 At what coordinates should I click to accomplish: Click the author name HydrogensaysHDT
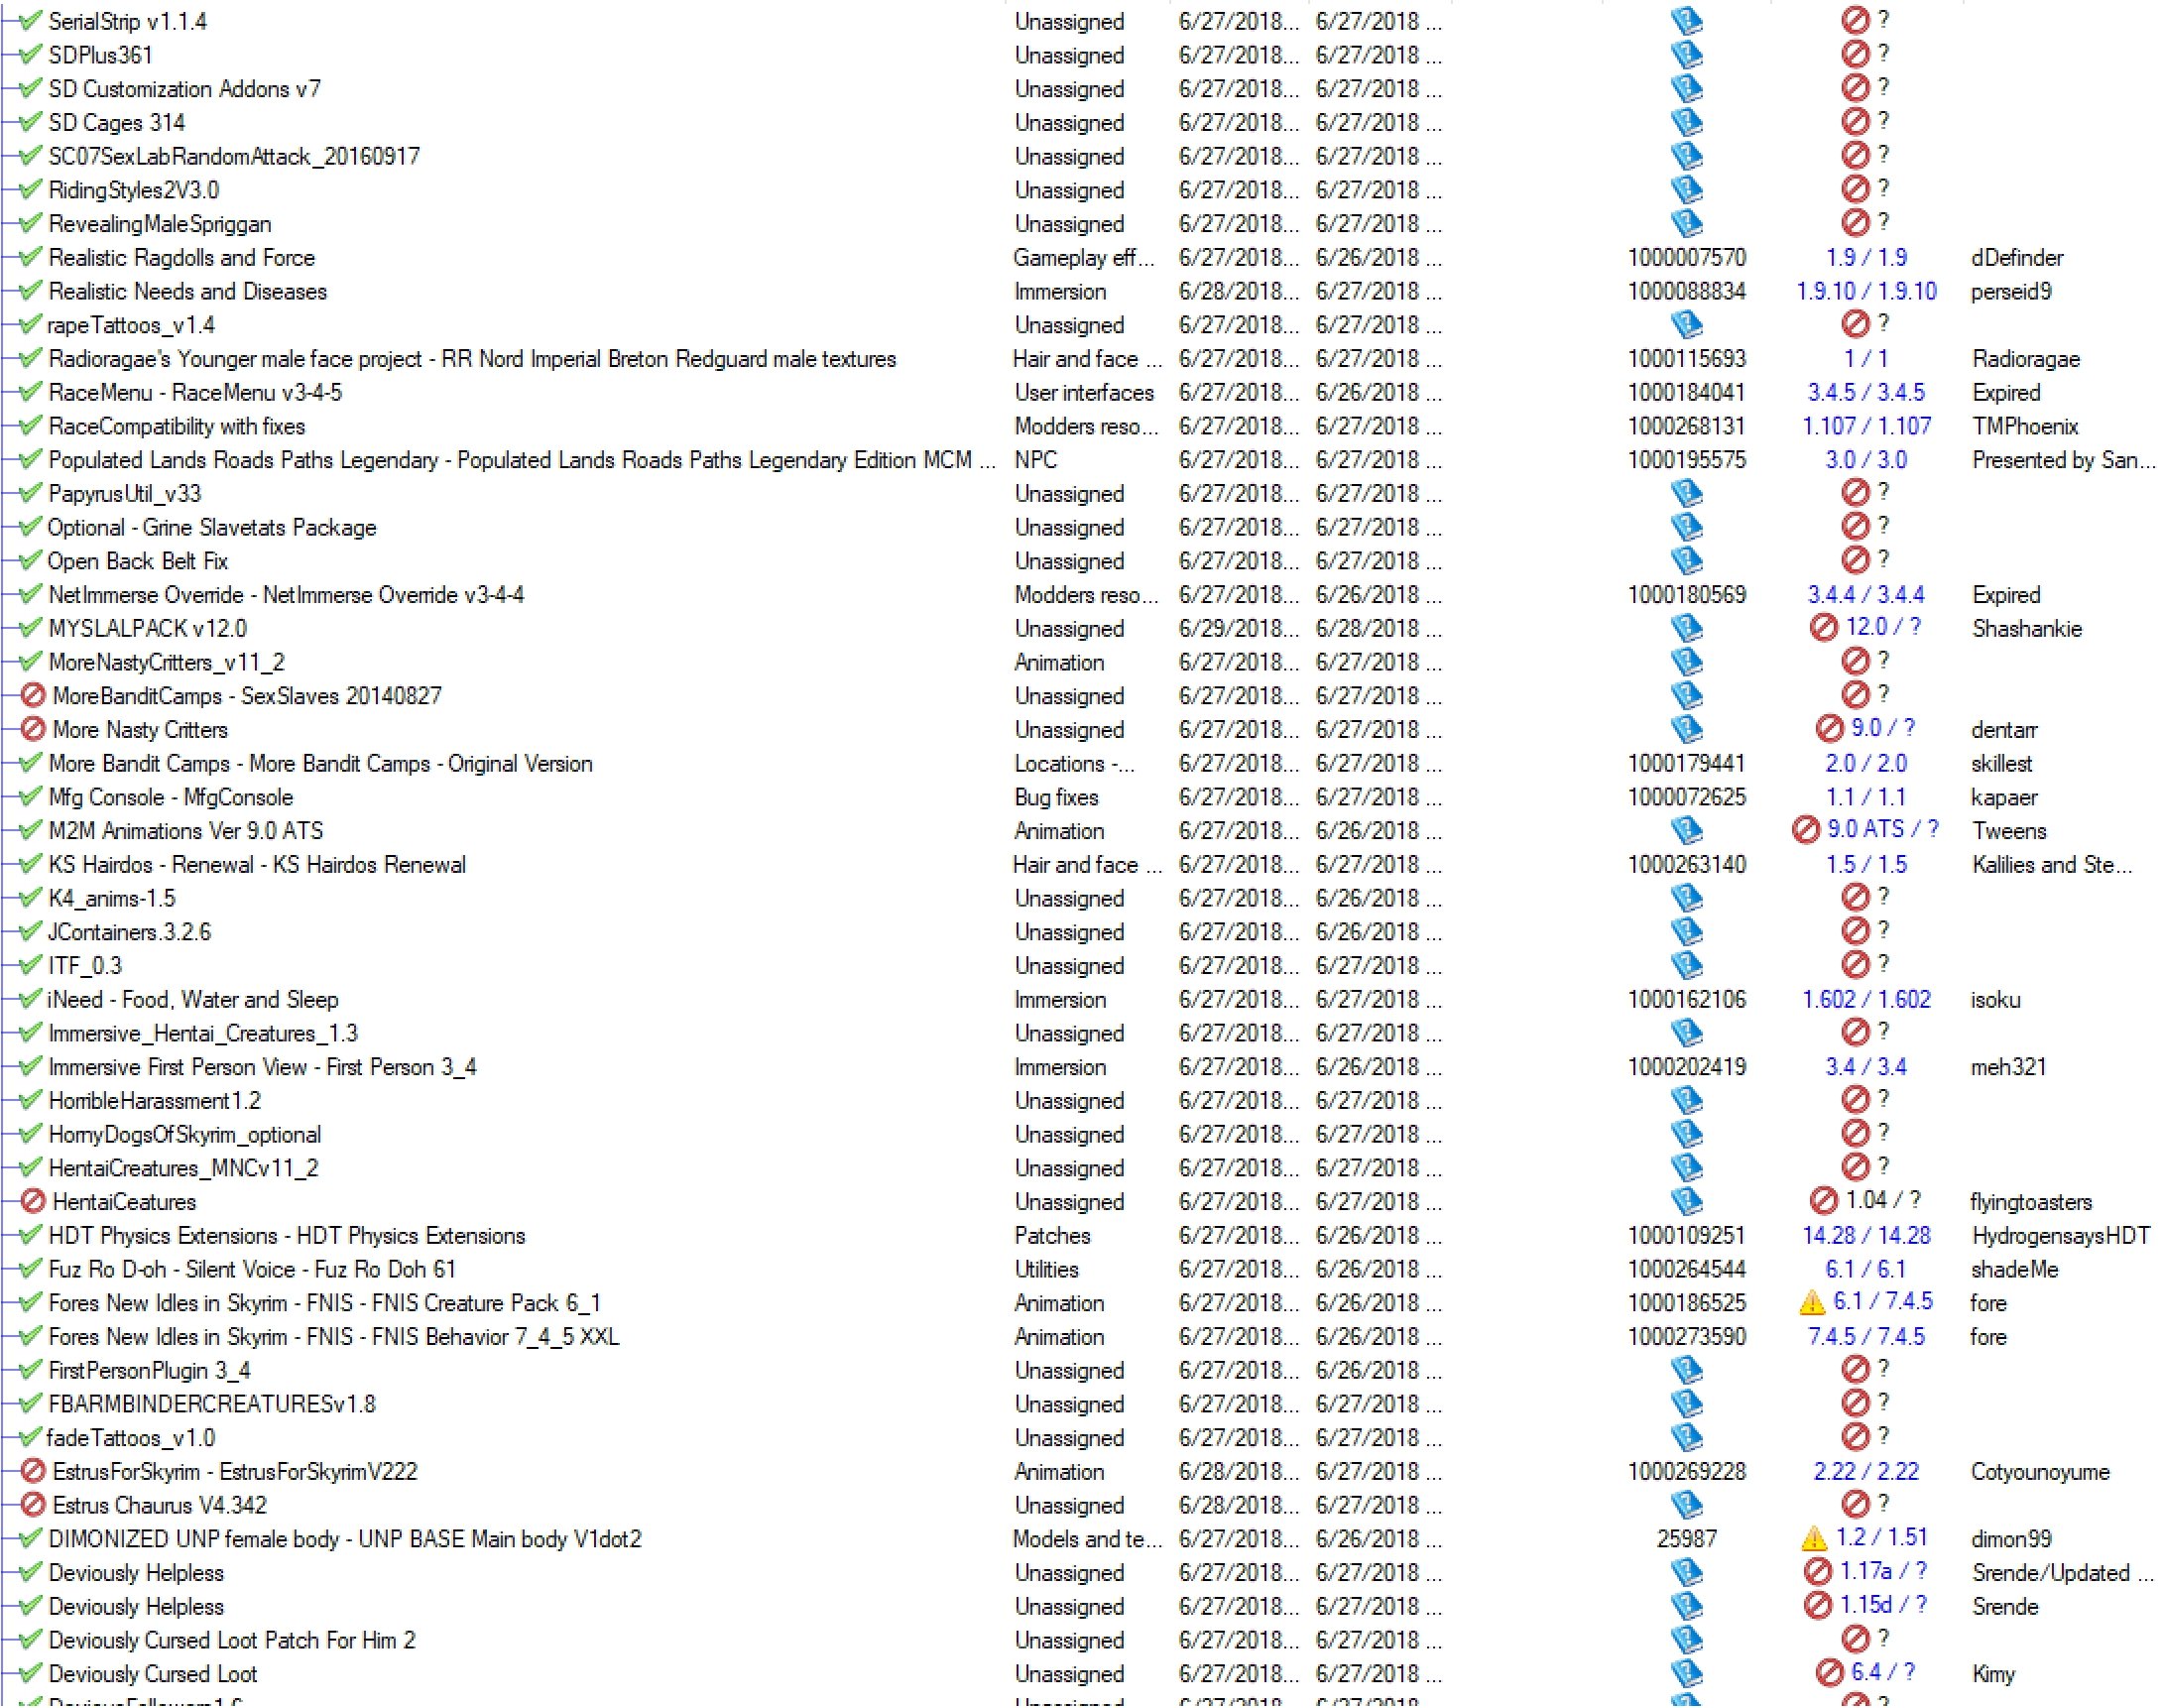2061,1235
